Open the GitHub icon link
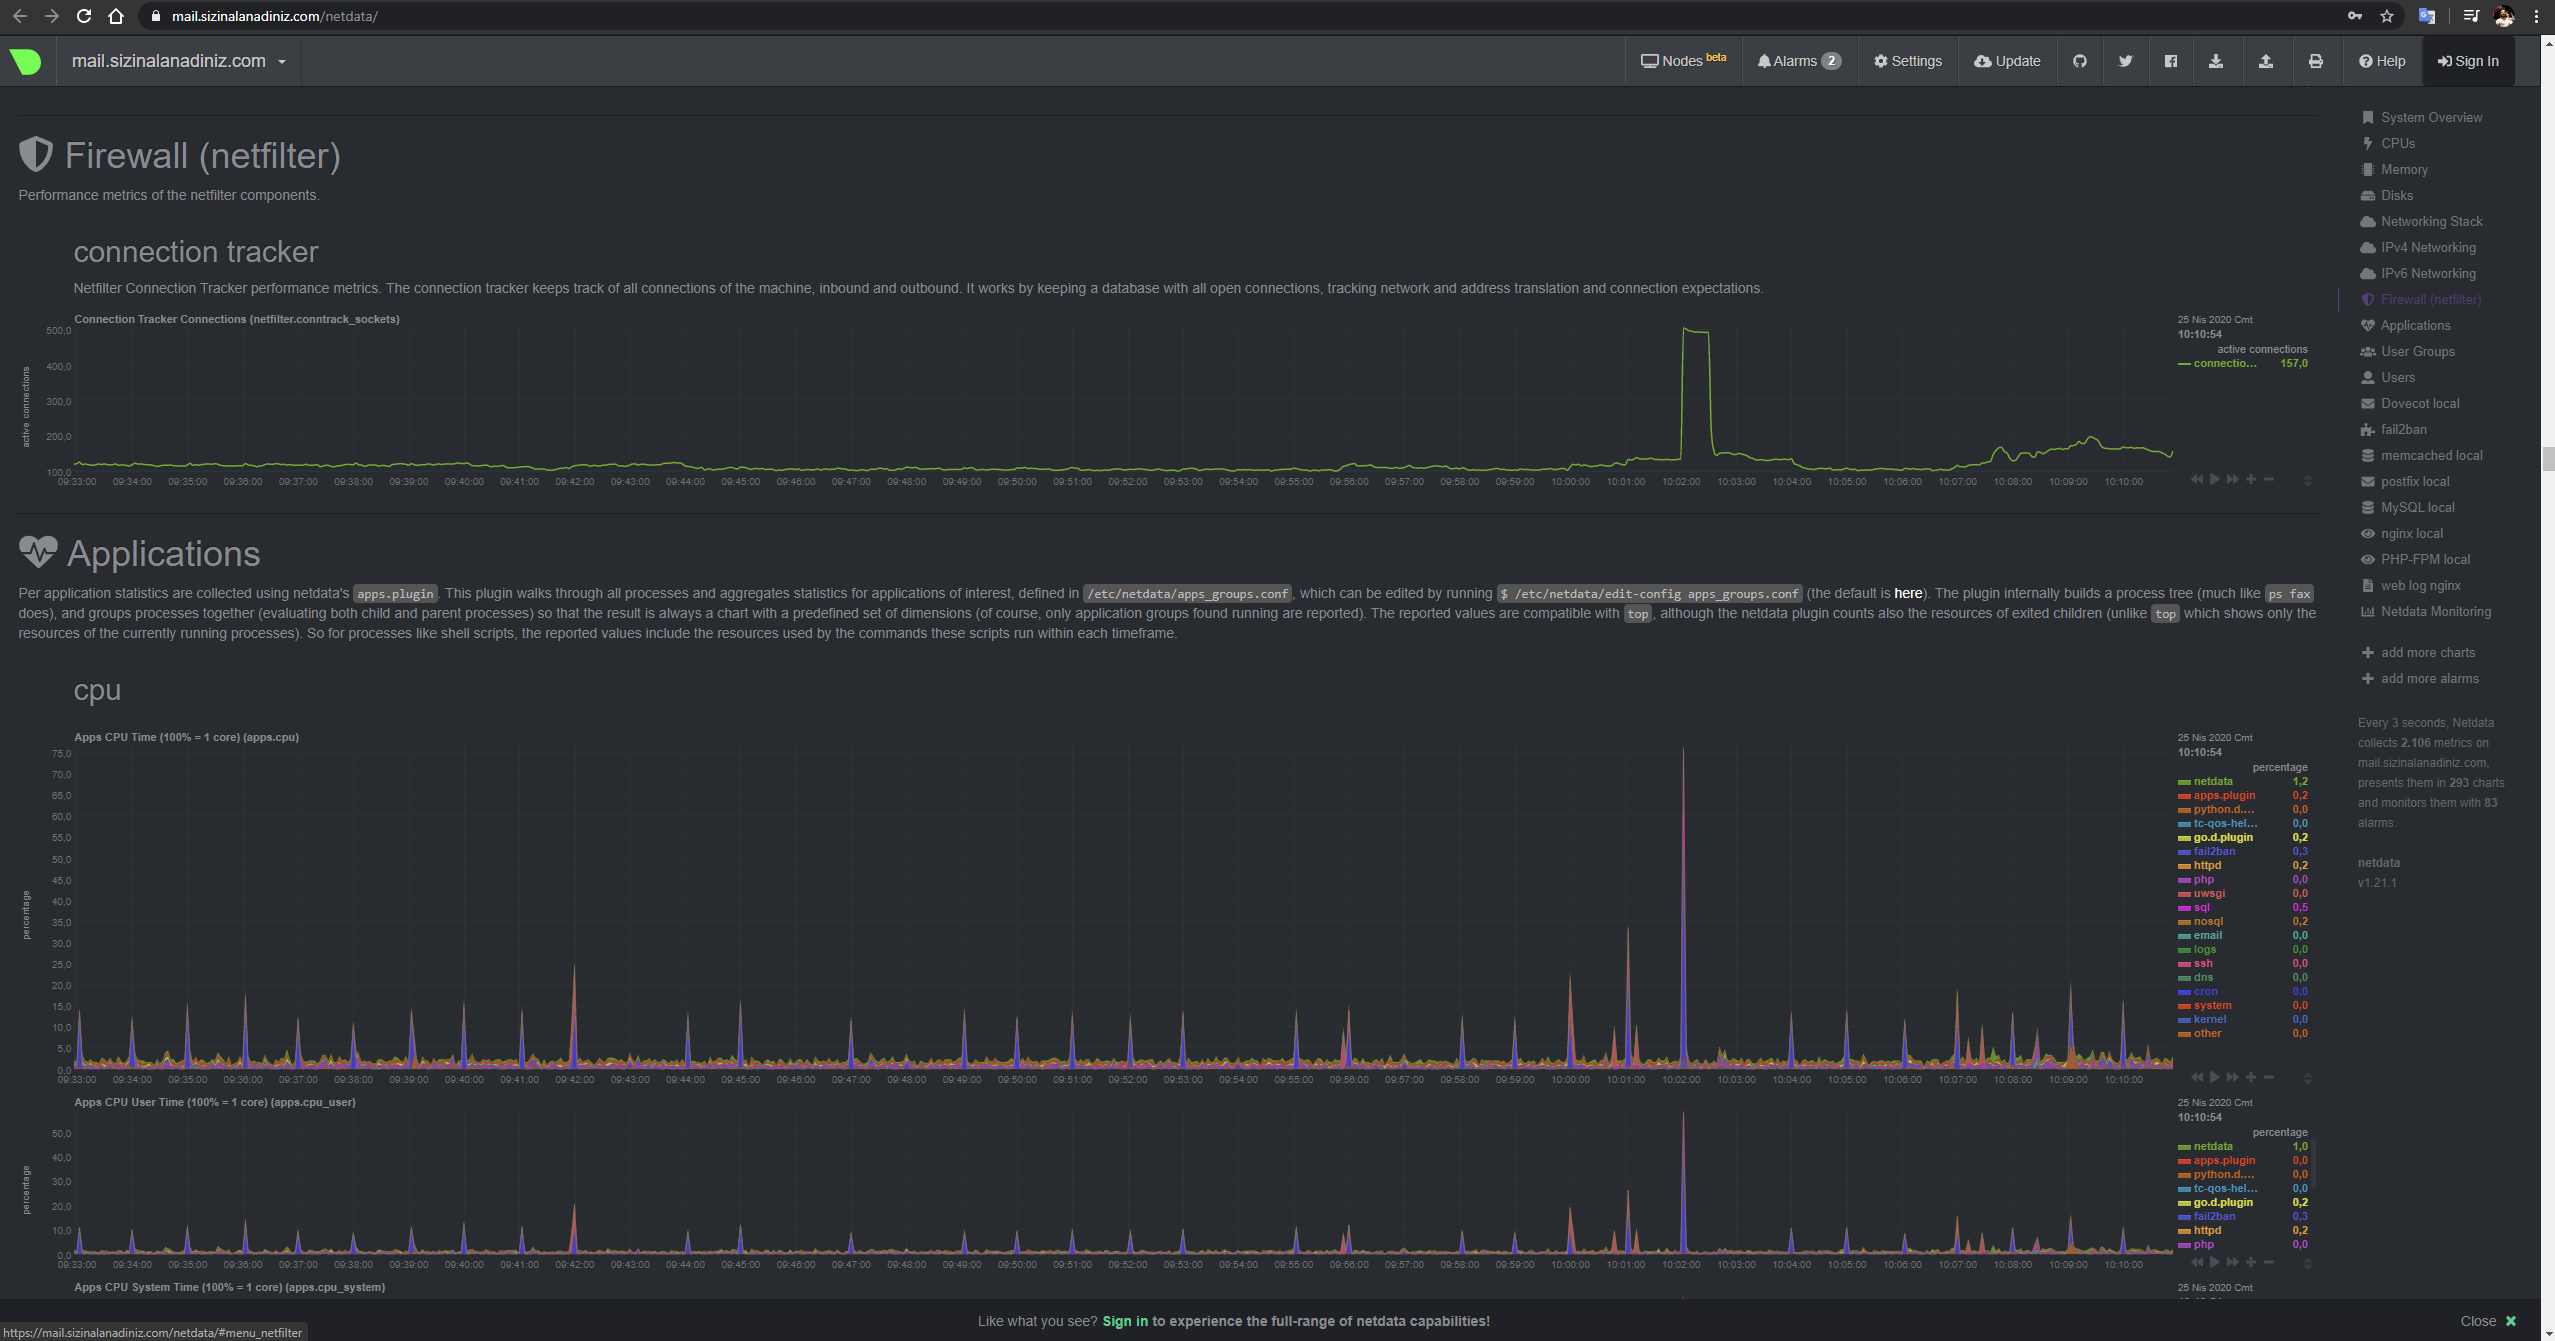 click(x=2079, y=61)
